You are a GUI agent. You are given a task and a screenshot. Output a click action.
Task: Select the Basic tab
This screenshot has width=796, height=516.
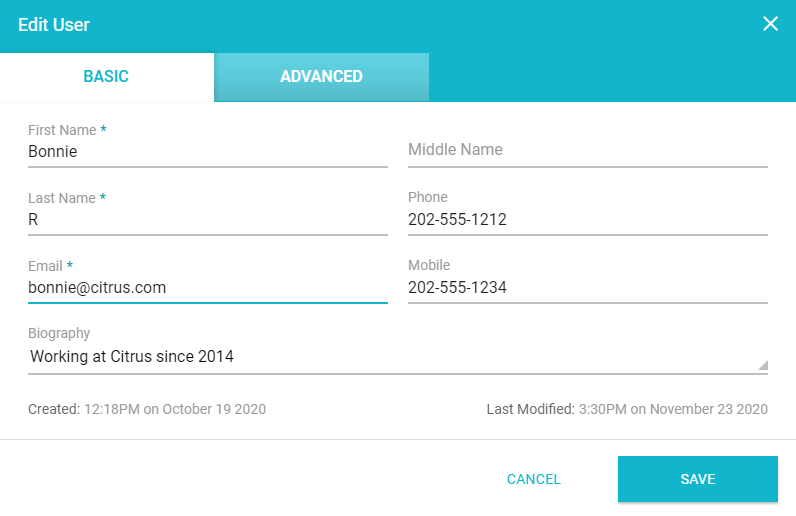106,76
